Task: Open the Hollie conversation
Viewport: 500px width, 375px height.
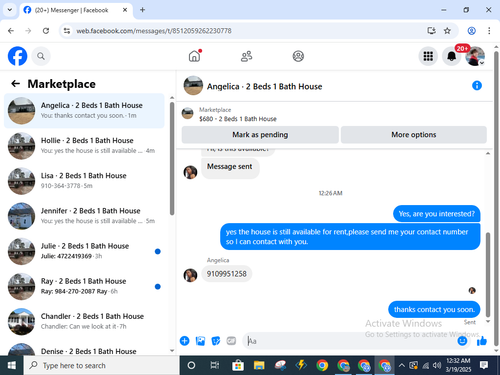Action: point(84,146)
